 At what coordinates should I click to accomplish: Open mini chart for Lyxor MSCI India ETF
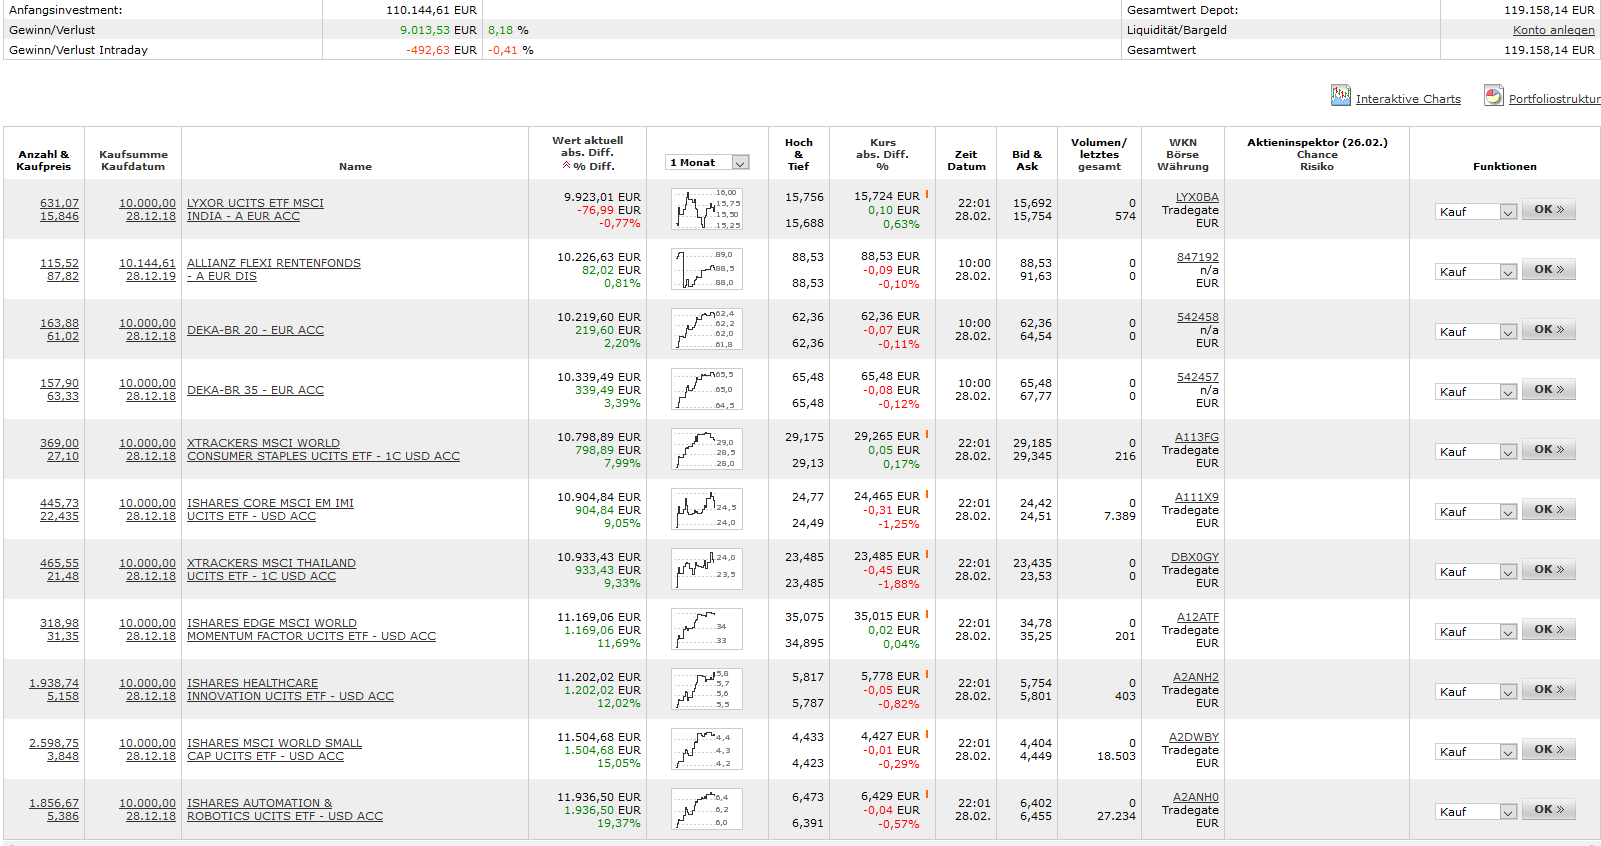706,210
